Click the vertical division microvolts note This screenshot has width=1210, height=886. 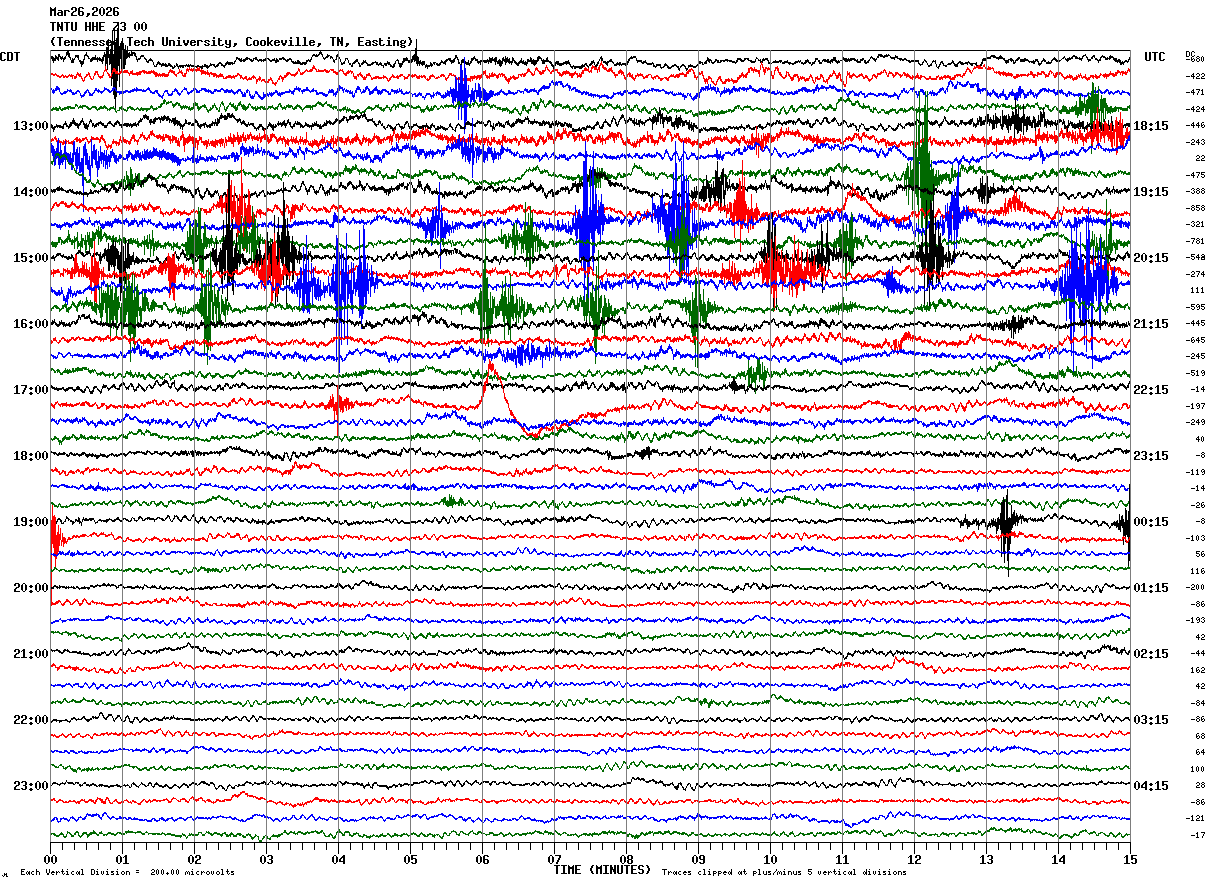(127, 872)
